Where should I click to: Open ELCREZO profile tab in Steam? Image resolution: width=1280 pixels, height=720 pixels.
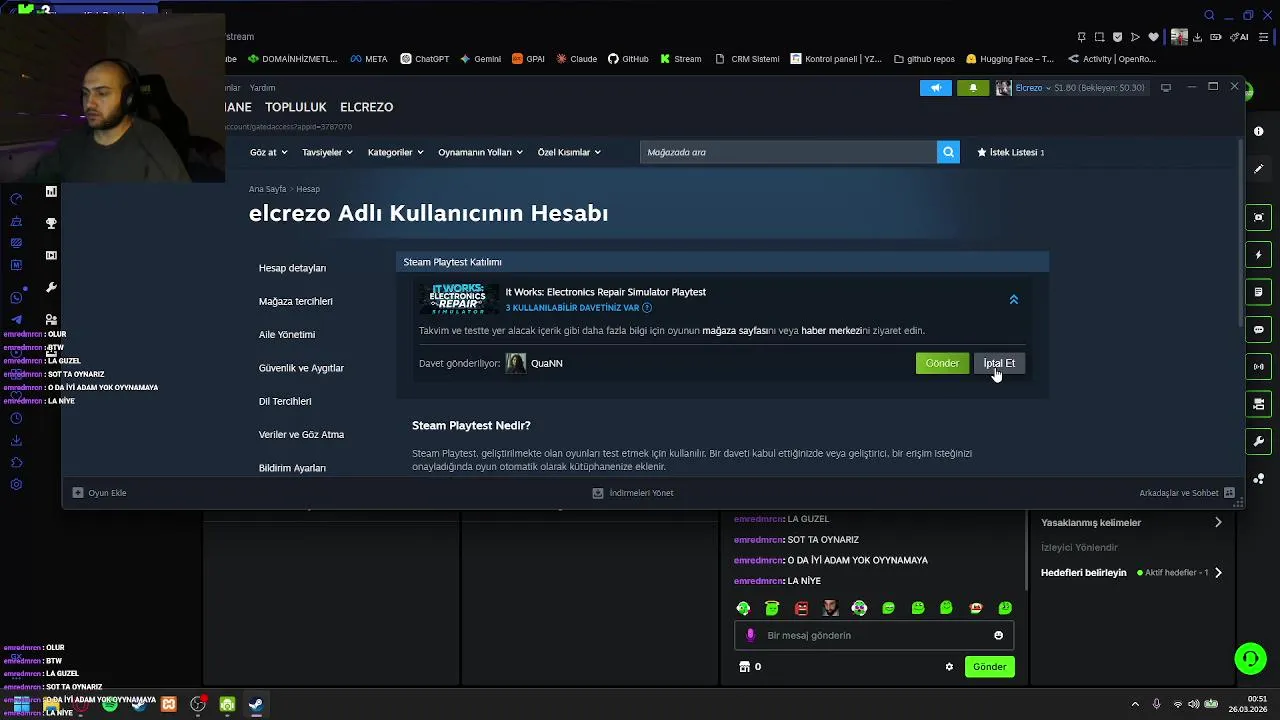366,107
